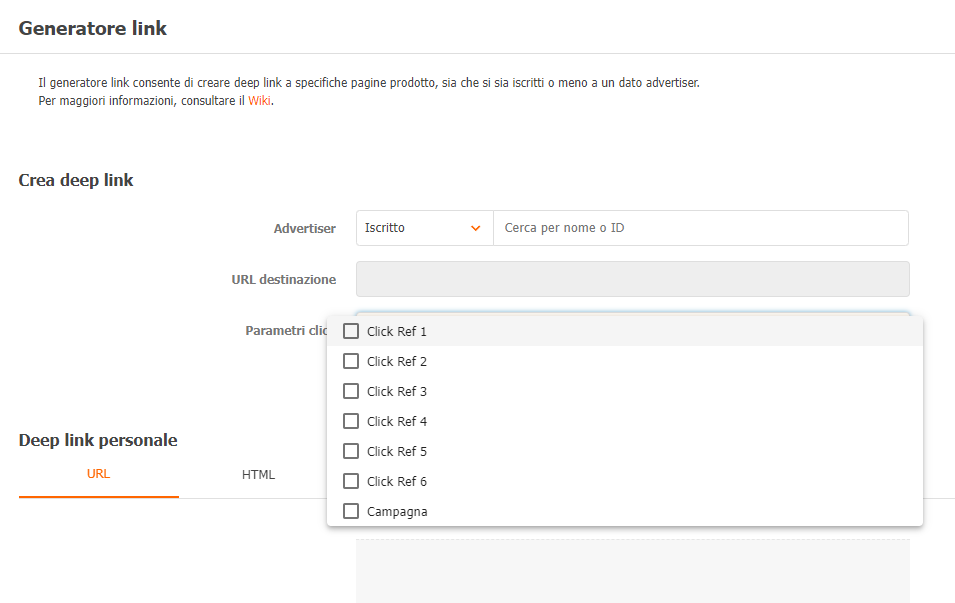Click the generated deep link output area
The width and height of the screenshot is (955, 603).
[x=632, y=570]
